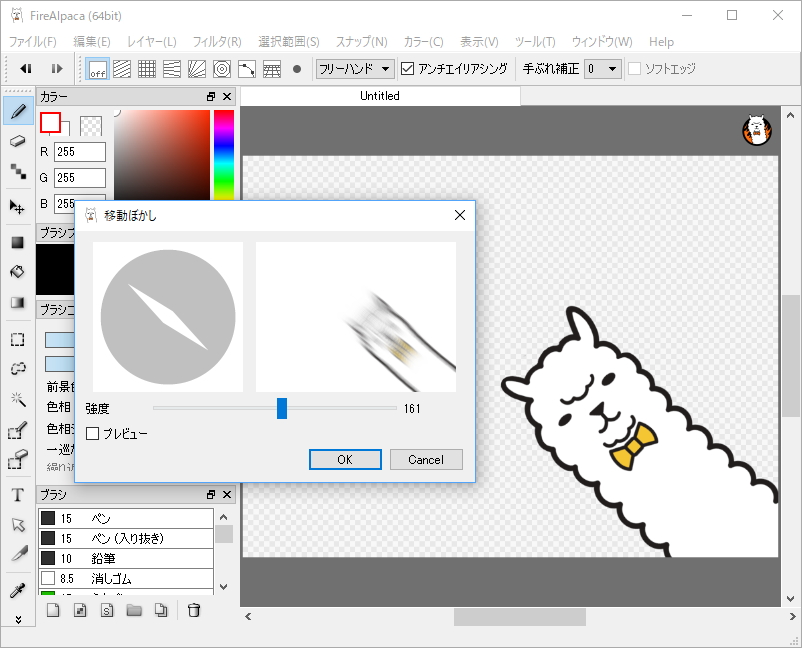Open the 手ぶれ補正 value dropdown
This screenshot has height=648, width=802.
point(603,69)
